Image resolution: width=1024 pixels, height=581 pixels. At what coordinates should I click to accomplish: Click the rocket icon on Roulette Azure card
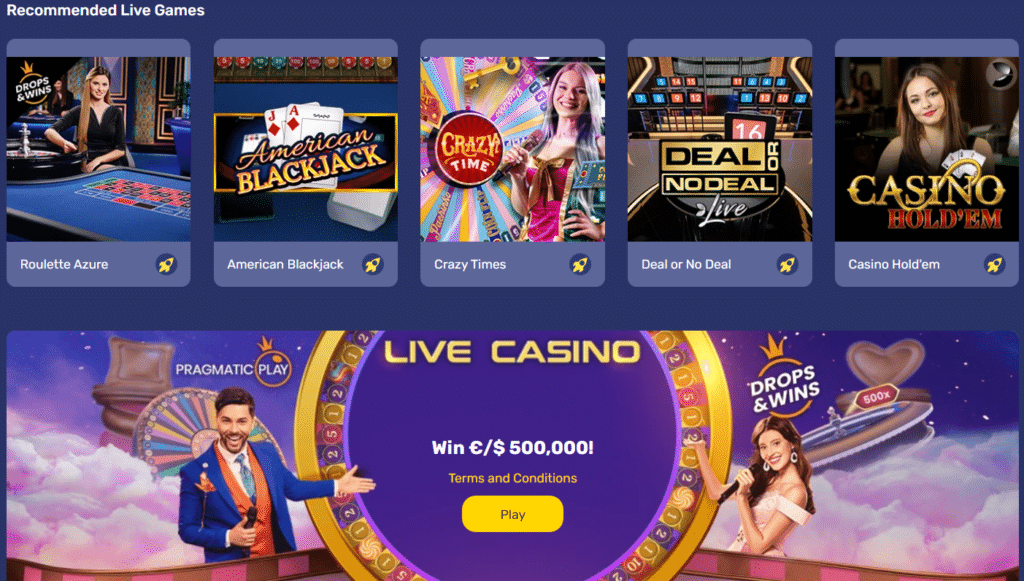click(x=166, y=264)
